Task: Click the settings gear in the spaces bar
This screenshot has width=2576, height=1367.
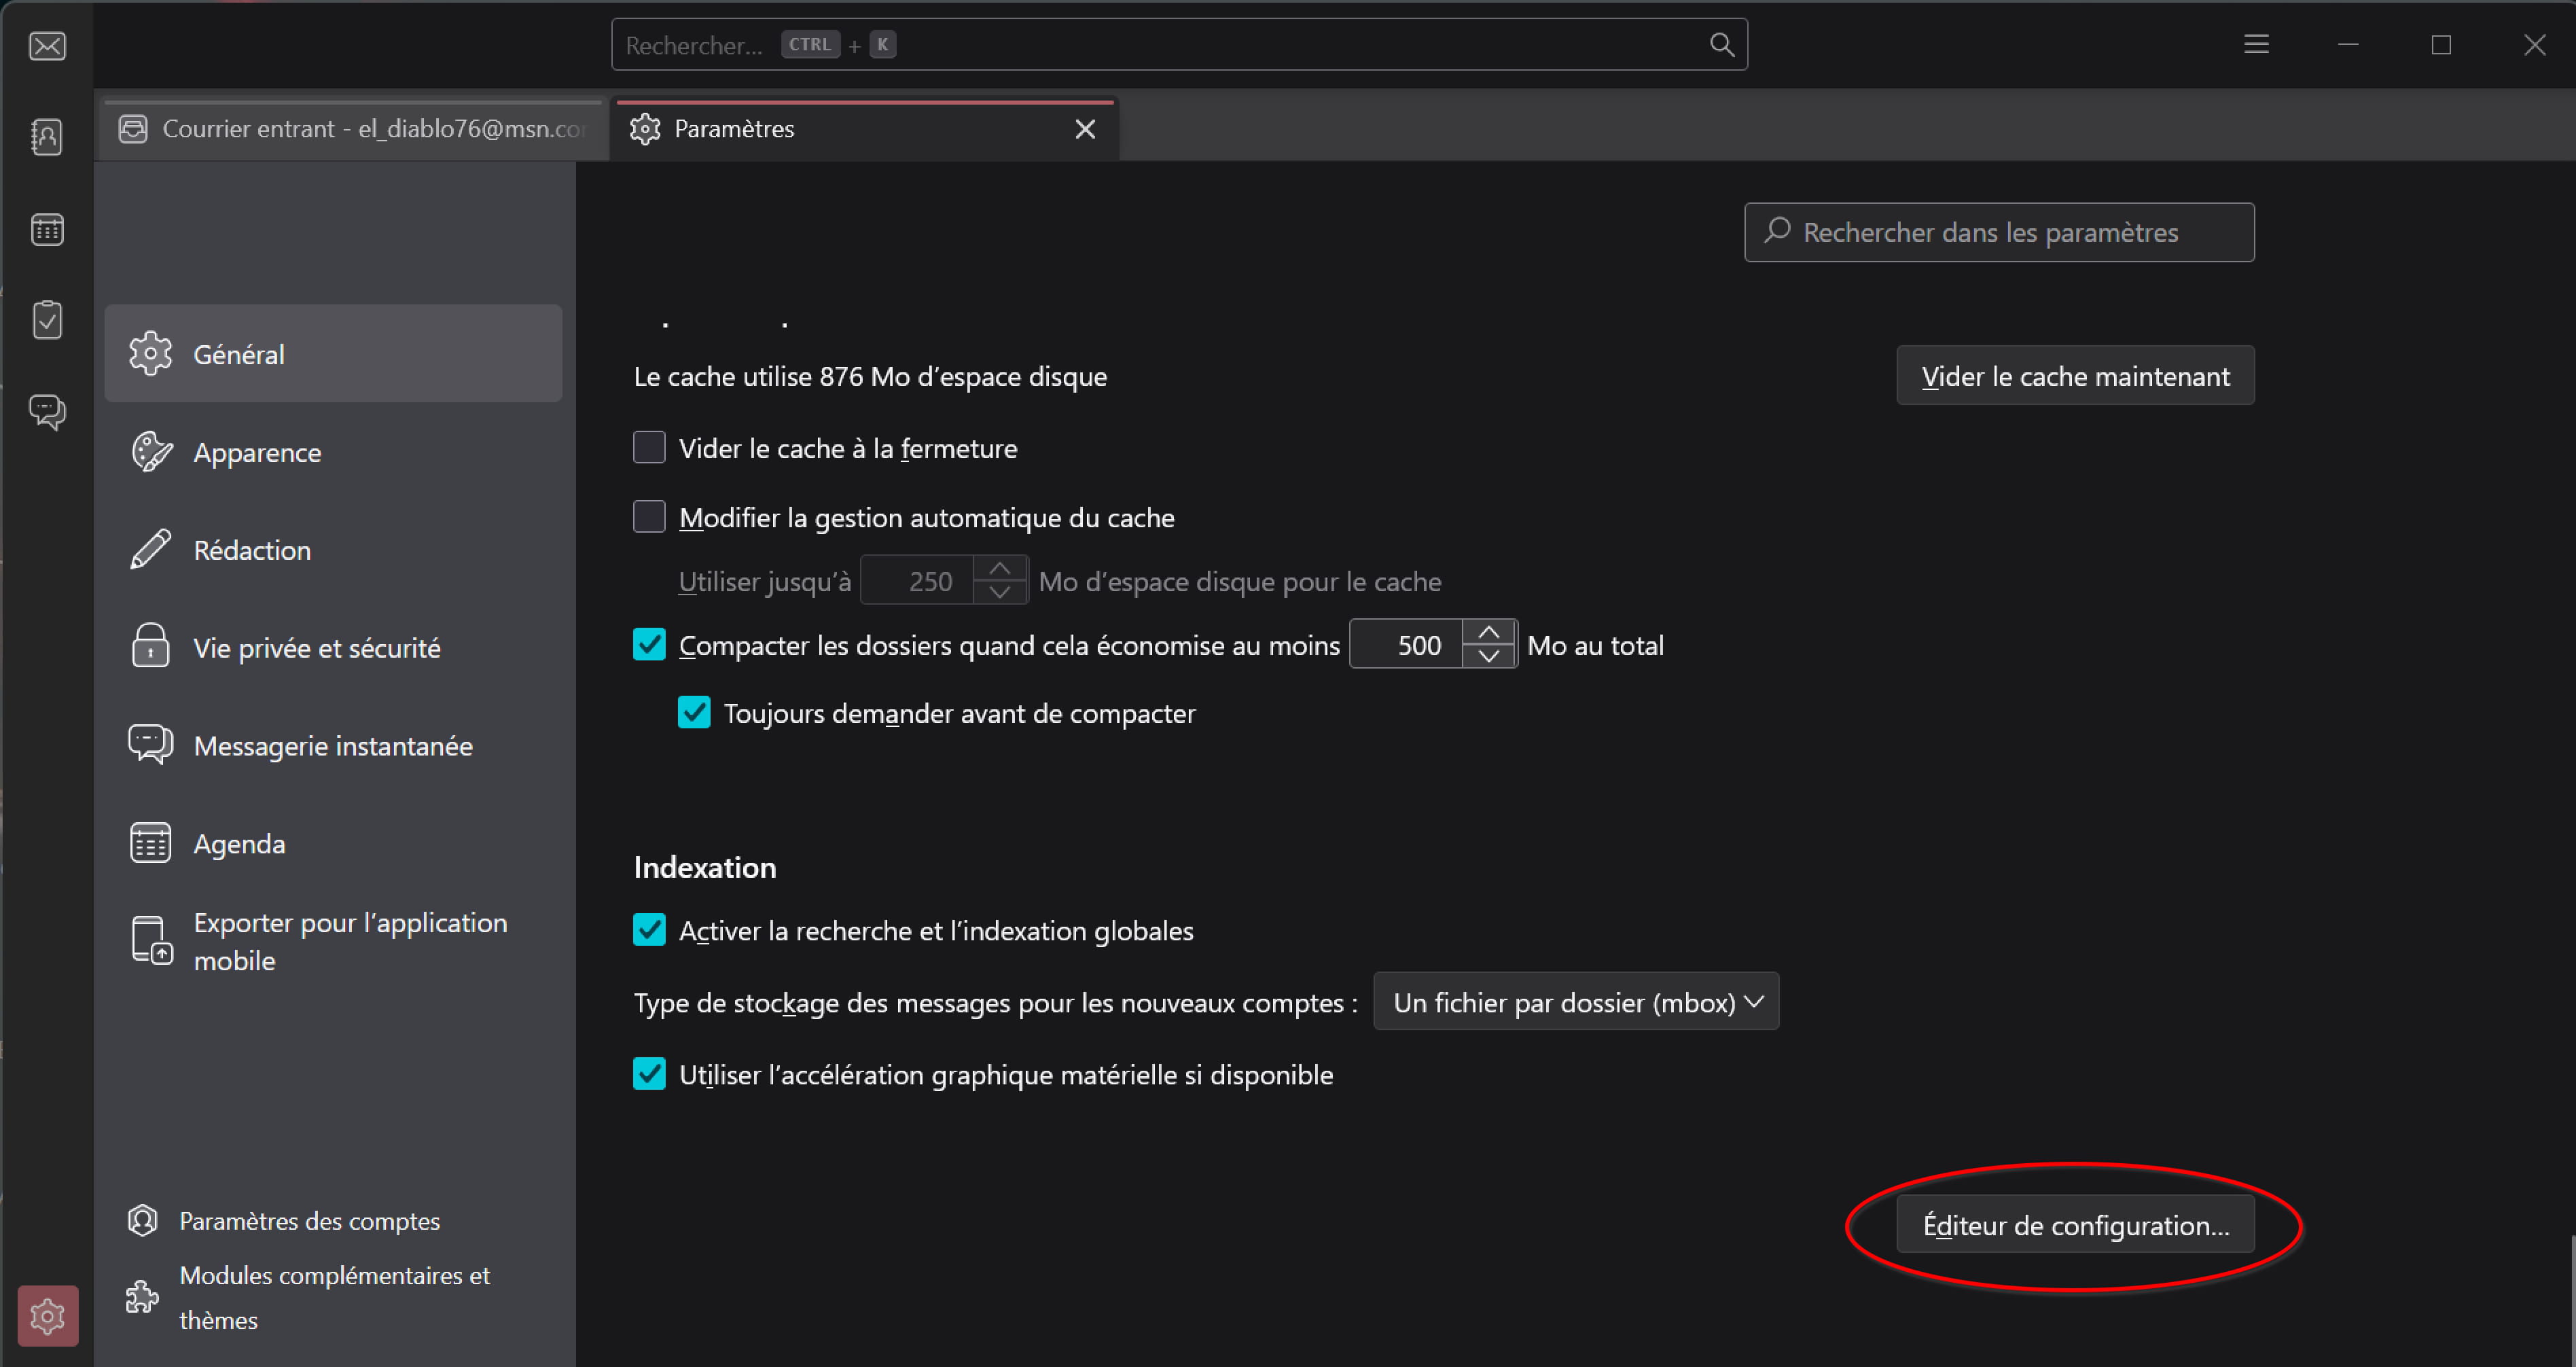Action: pyautogui.click(x=47, y=1315)
